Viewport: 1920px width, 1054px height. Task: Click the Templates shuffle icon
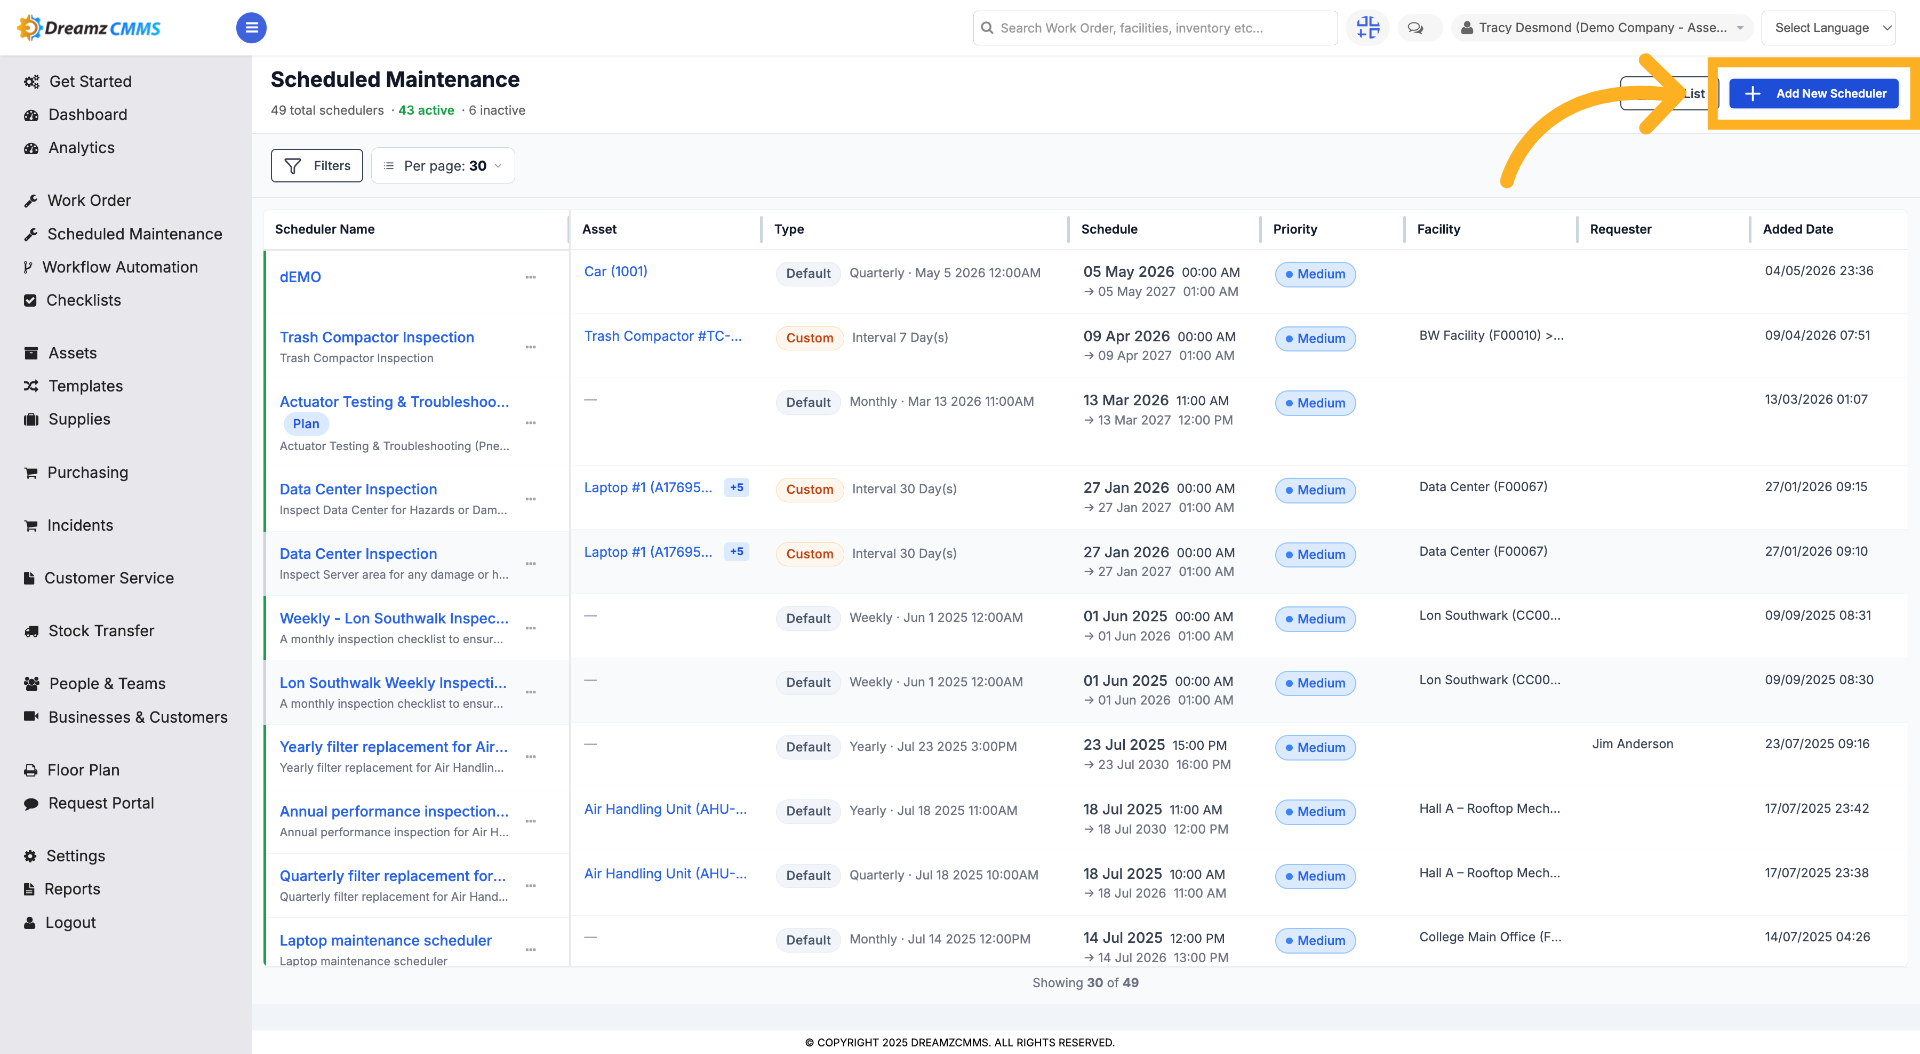pyautogui.click(x=31, y=386)
